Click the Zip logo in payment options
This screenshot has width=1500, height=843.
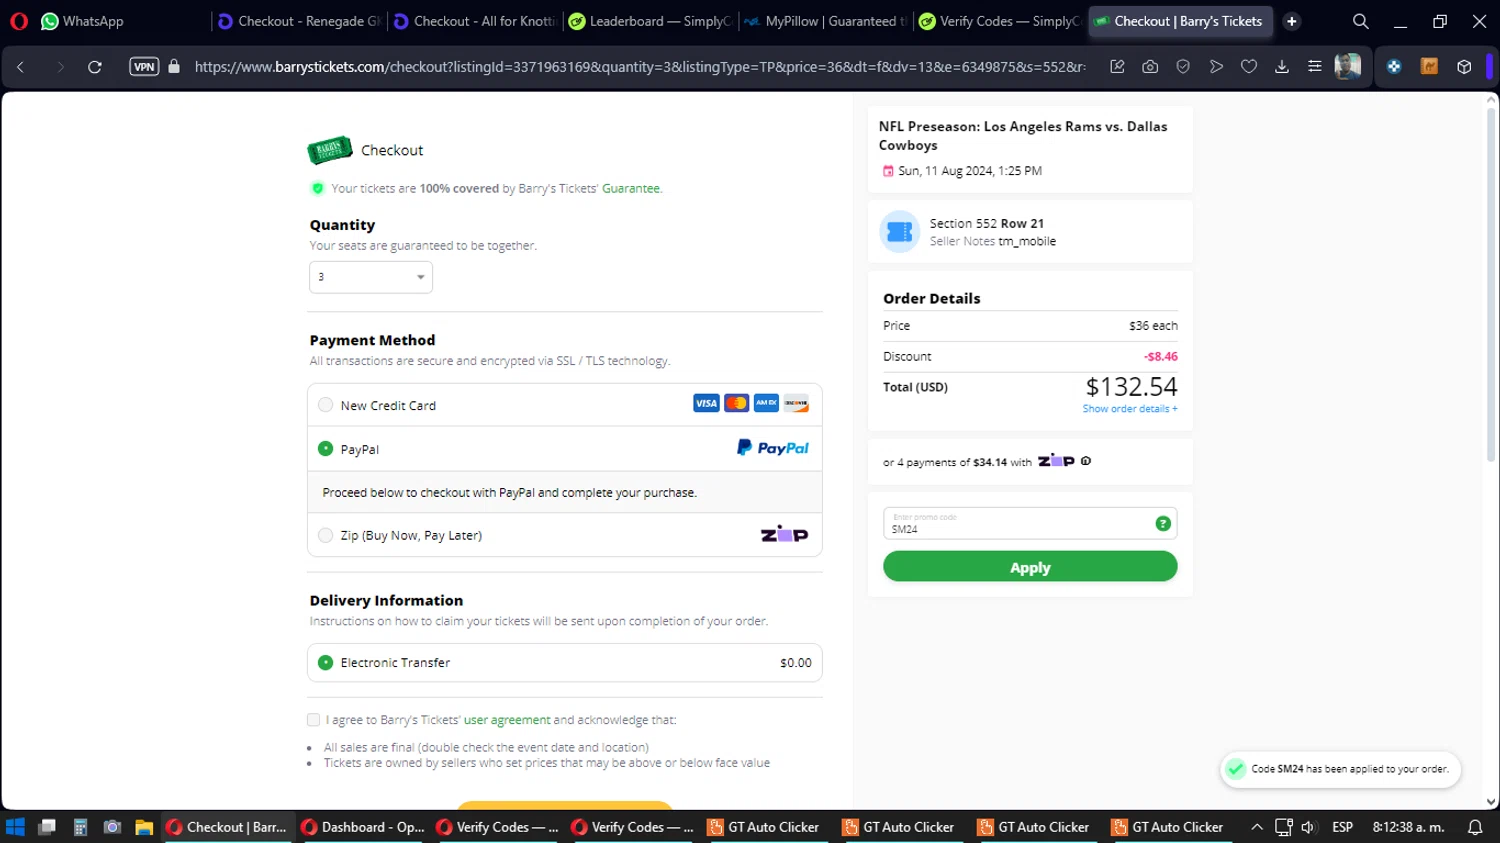click(x=784, y=535)
